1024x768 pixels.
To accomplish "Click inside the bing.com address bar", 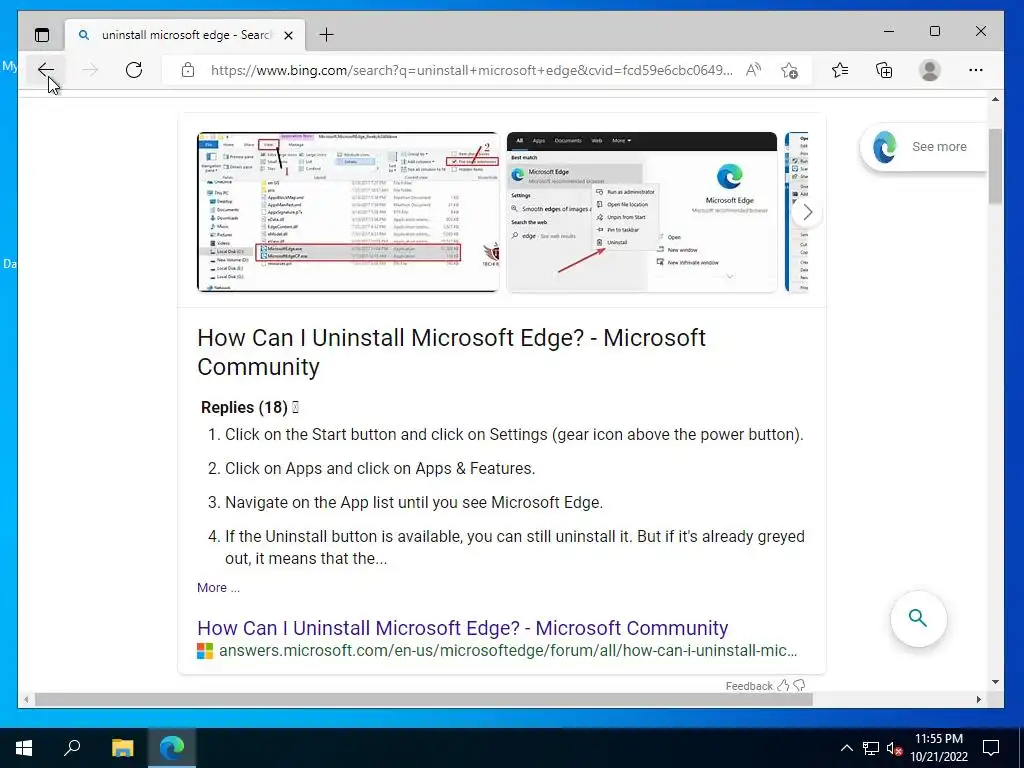I will tap(472, 70).
